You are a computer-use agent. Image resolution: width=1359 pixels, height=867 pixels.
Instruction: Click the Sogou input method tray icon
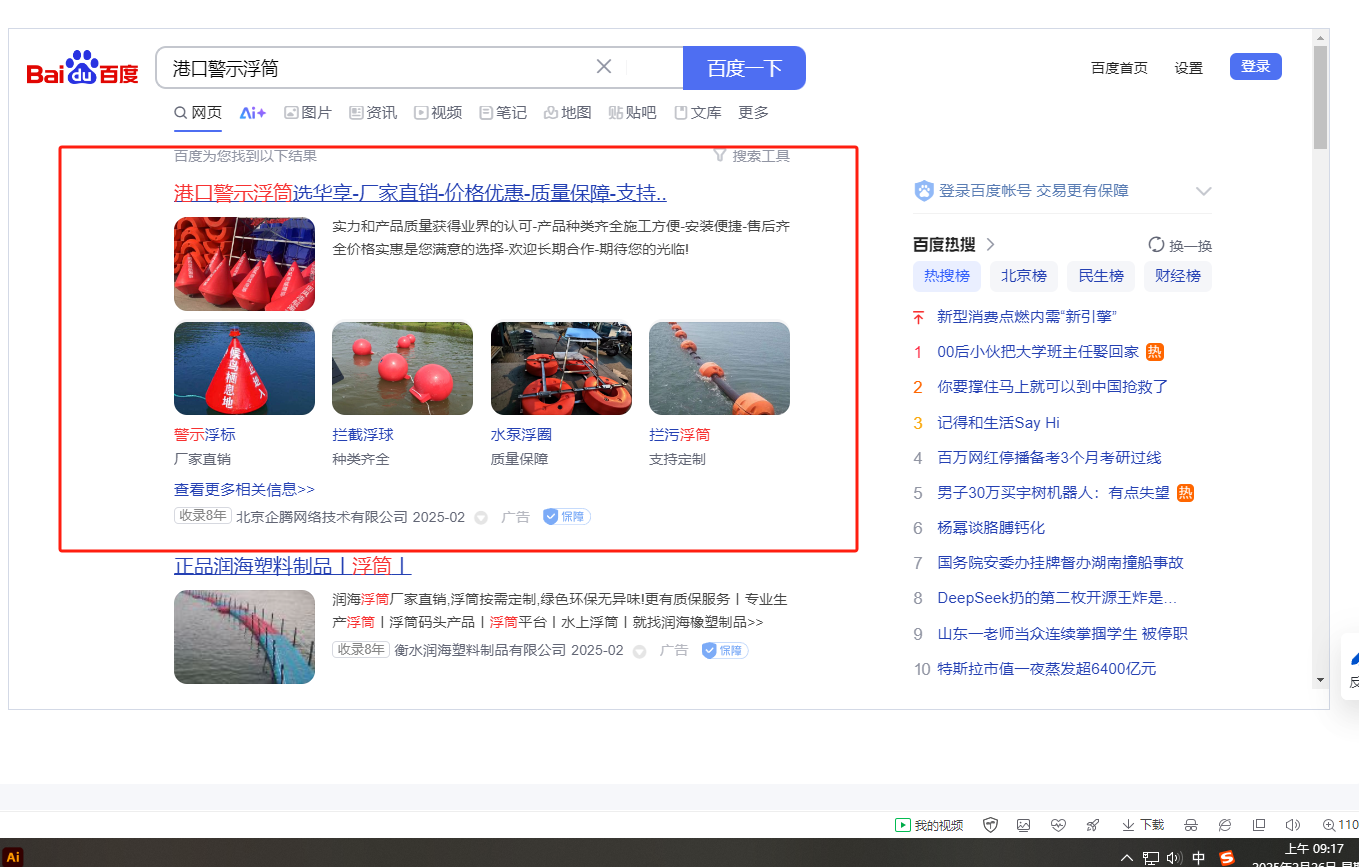(1227, 858)
